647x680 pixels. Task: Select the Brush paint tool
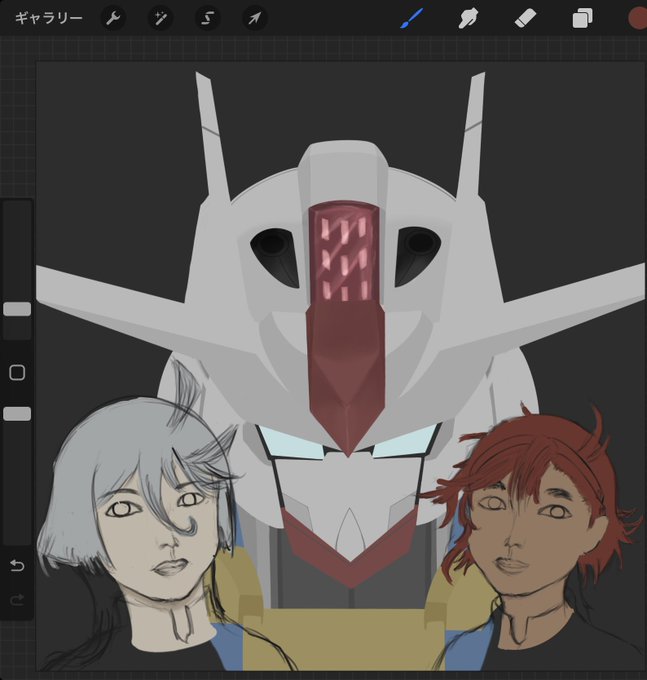coord(411,19)
